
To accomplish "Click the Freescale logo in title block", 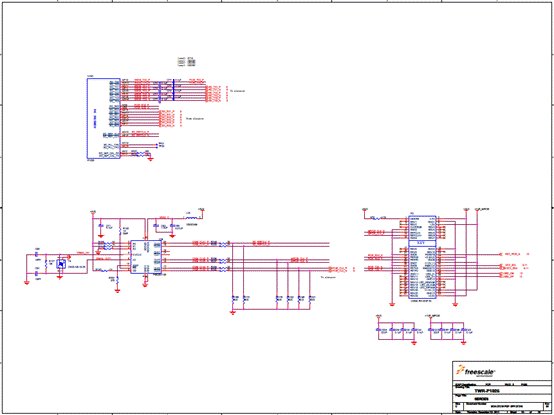I will (476, 370).
